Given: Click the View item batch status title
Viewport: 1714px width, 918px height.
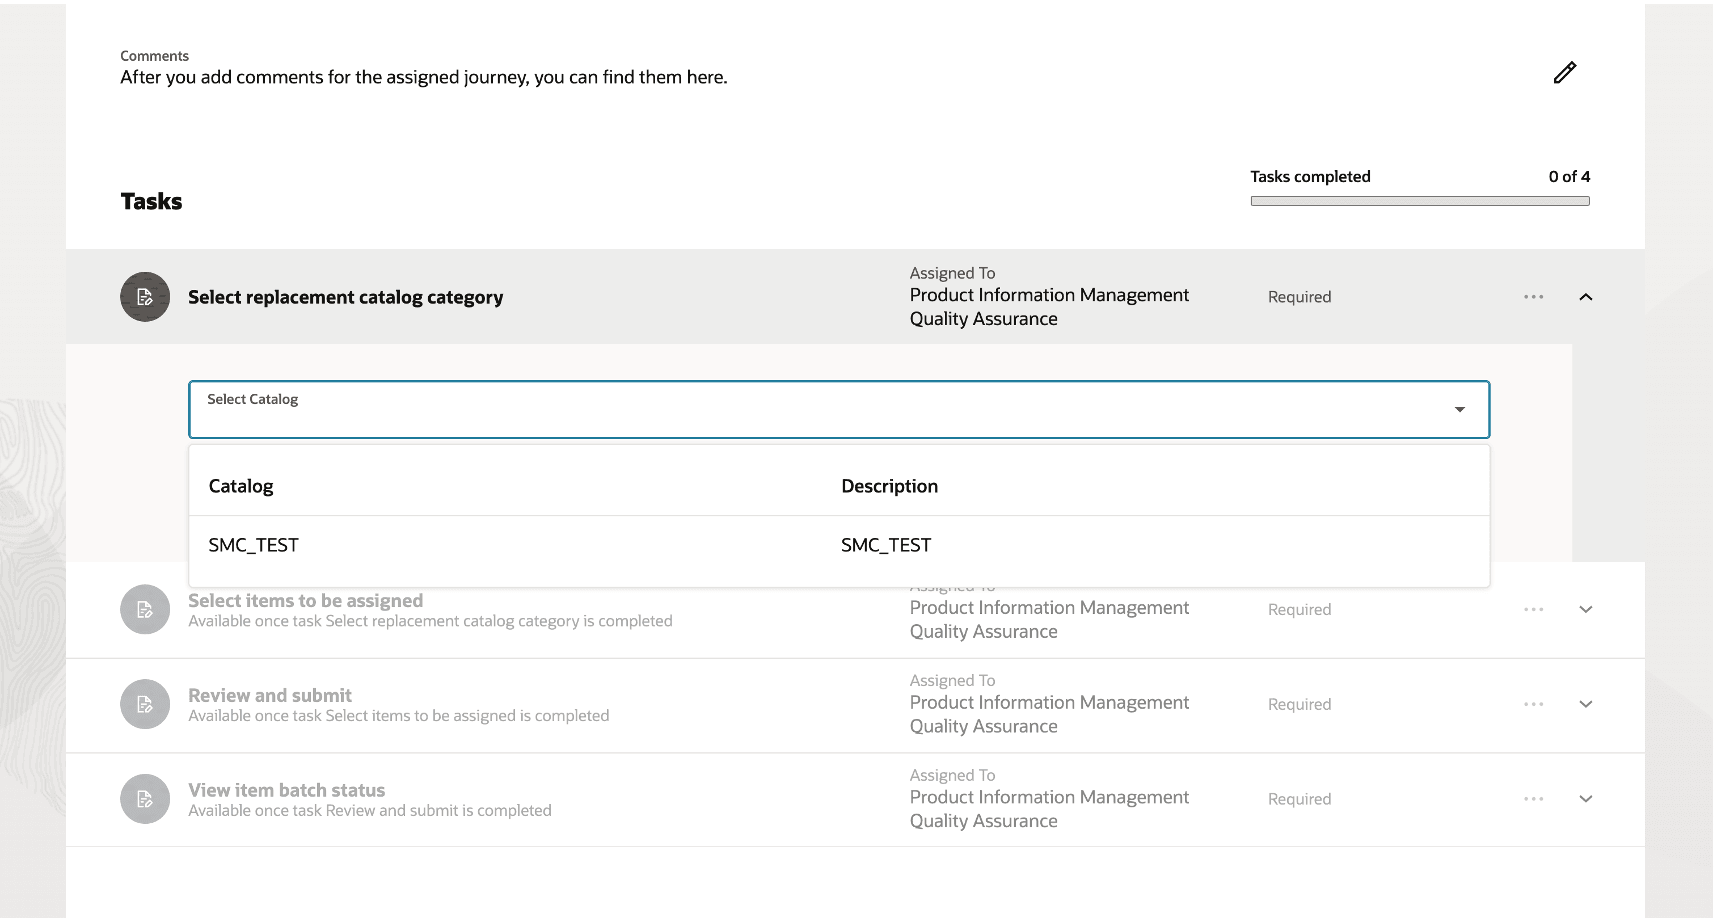Looking at the screenshot, I should pyautogui.click(x=287, y=790).
